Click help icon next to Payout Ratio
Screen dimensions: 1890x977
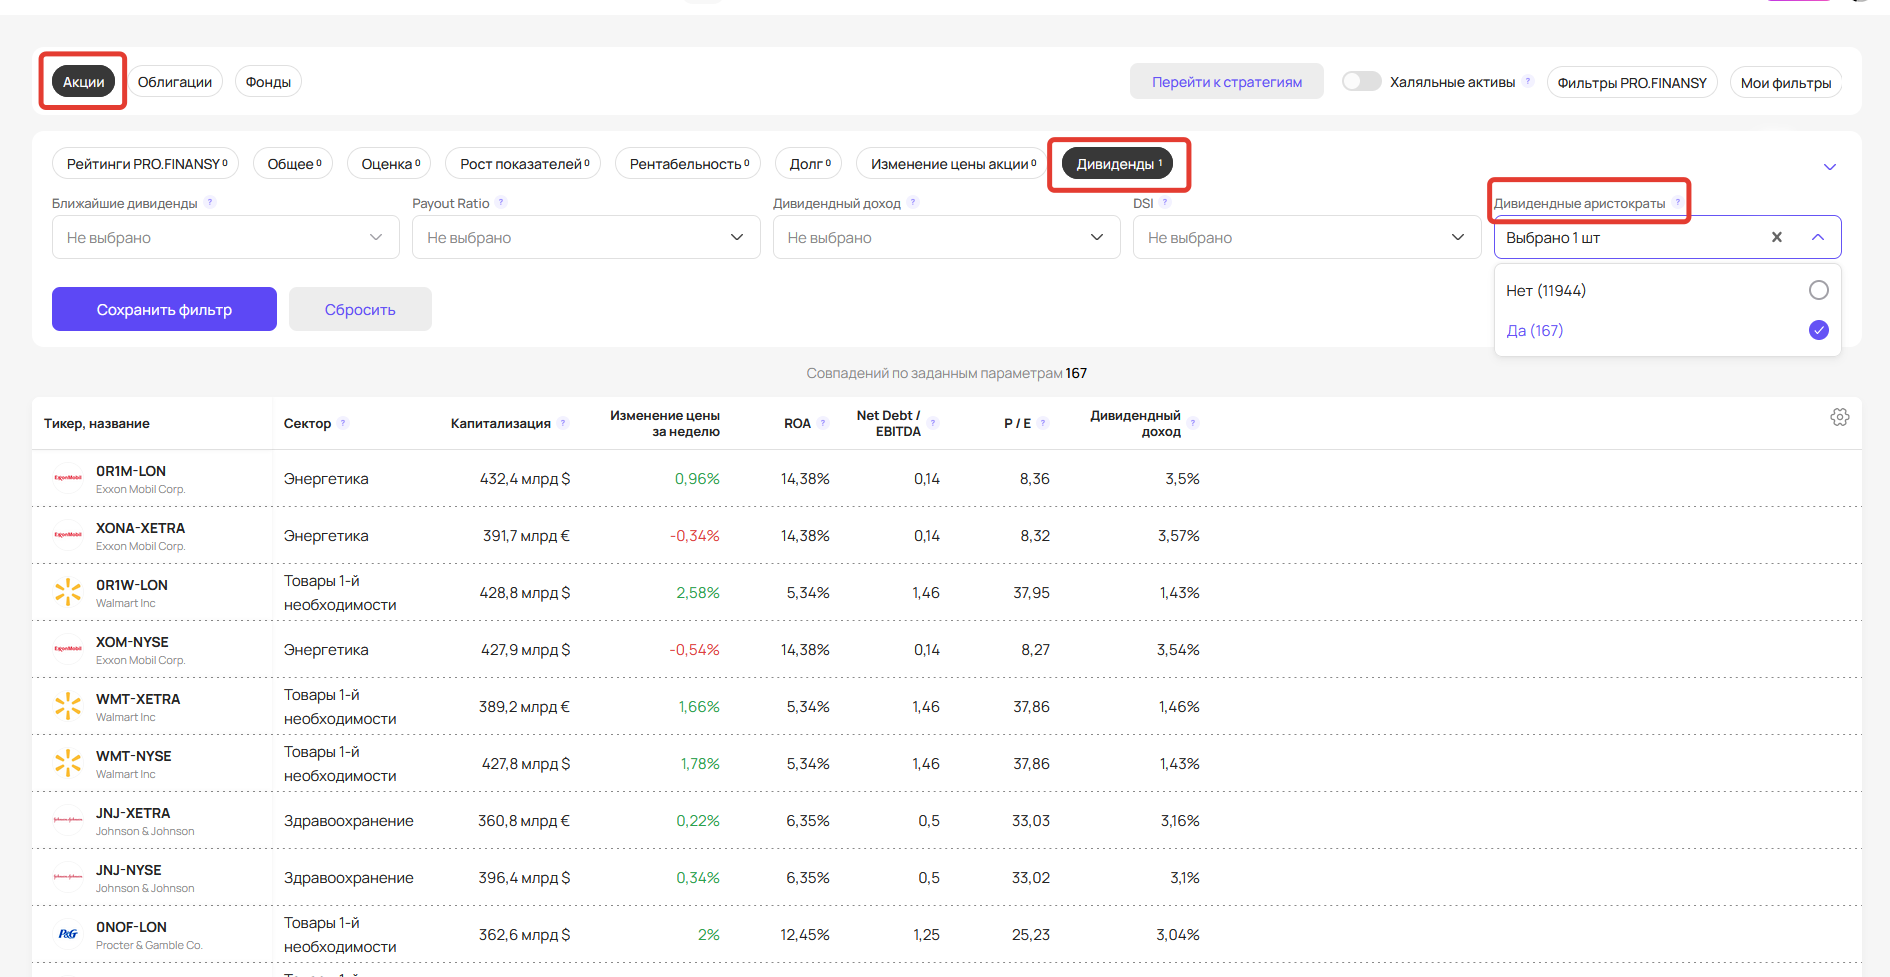tap(501, 203)
